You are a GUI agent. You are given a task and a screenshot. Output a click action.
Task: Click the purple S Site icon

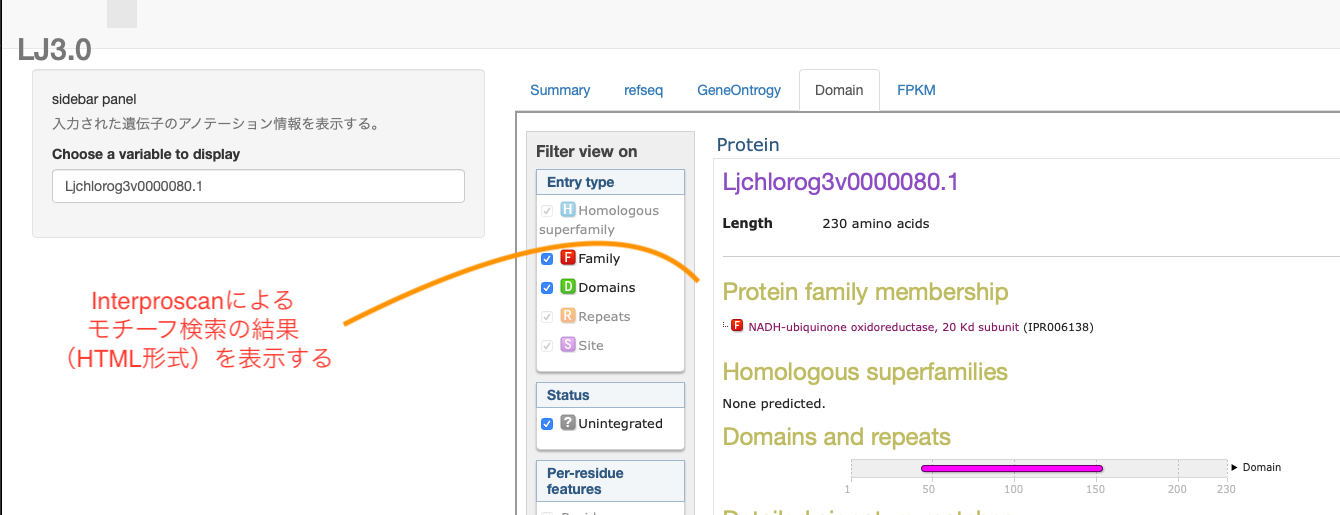(x=567, y=345)
